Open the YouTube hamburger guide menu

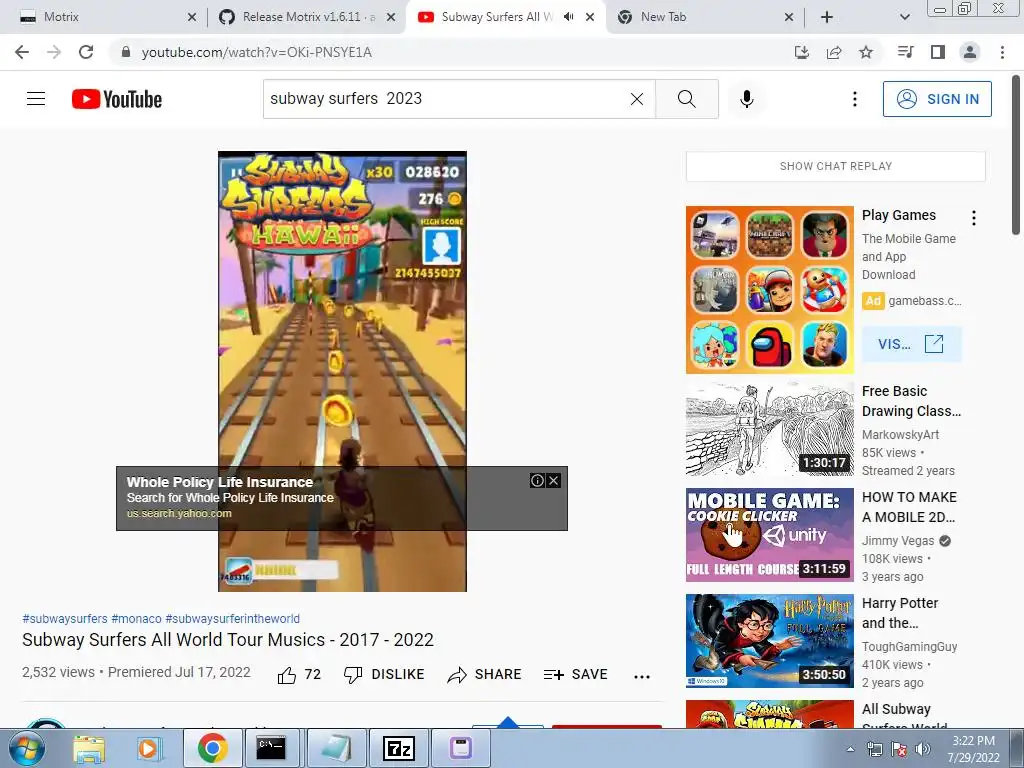[x=36, y=99]
